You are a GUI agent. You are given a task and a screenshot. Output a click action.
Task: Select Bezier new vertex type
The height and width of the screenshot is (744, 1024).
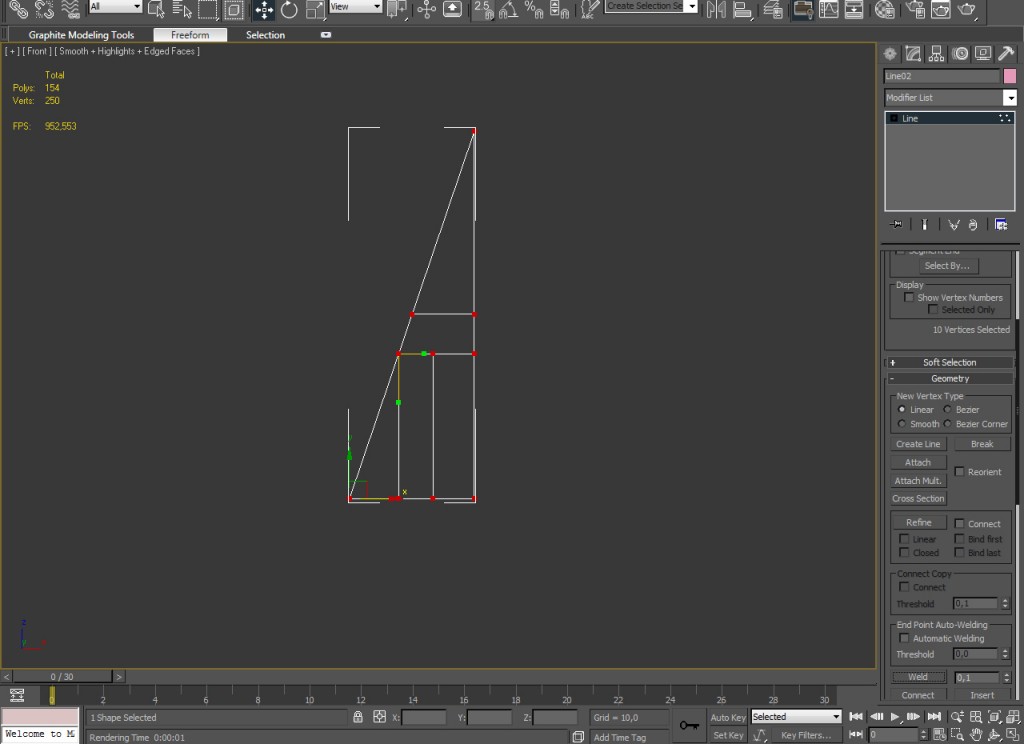pyautogui.click(x=947, y=410)
